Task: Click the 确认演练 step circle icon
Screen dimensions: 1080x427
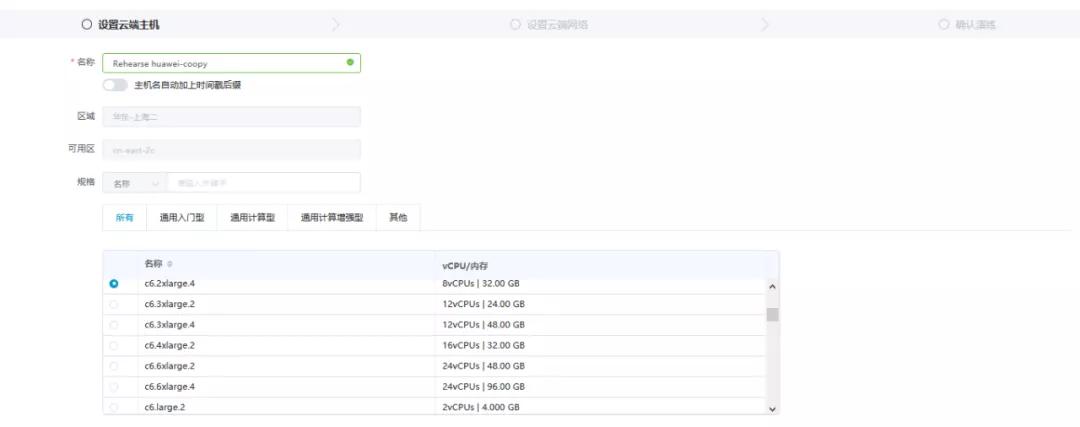Action: pyautogui.click(x=943, y=24)
